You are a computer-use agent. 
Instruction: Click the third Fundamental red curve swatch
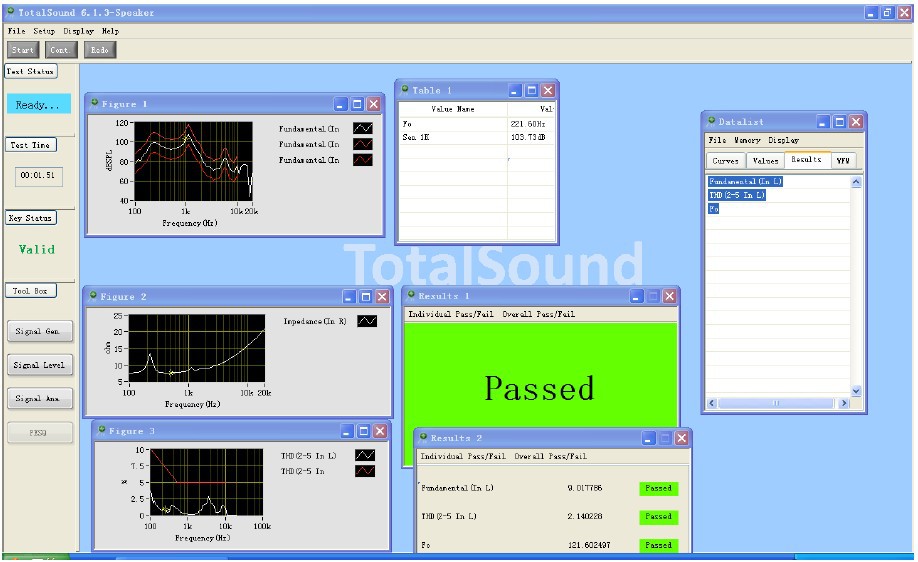363,160
